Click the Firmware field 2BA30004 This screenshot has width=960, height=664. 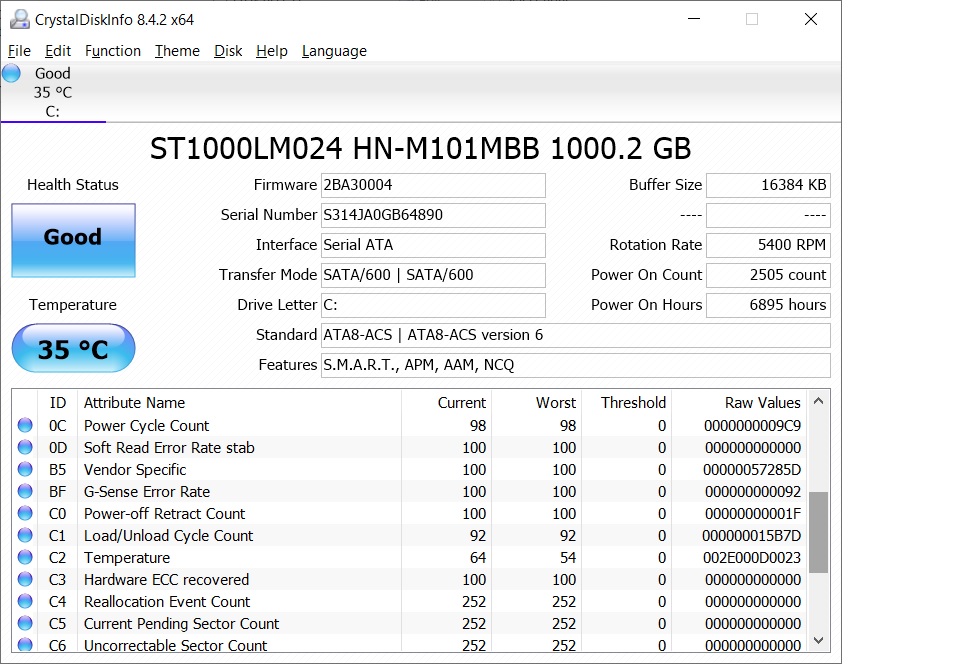433,185
